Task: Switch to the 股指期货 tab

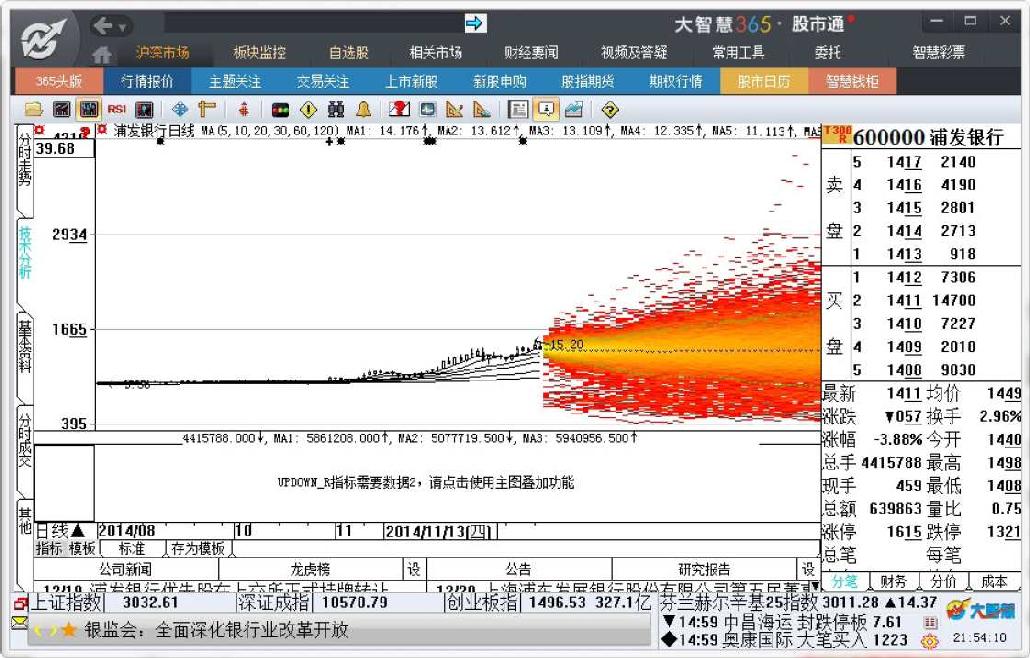Action: [x=588, y=81]
